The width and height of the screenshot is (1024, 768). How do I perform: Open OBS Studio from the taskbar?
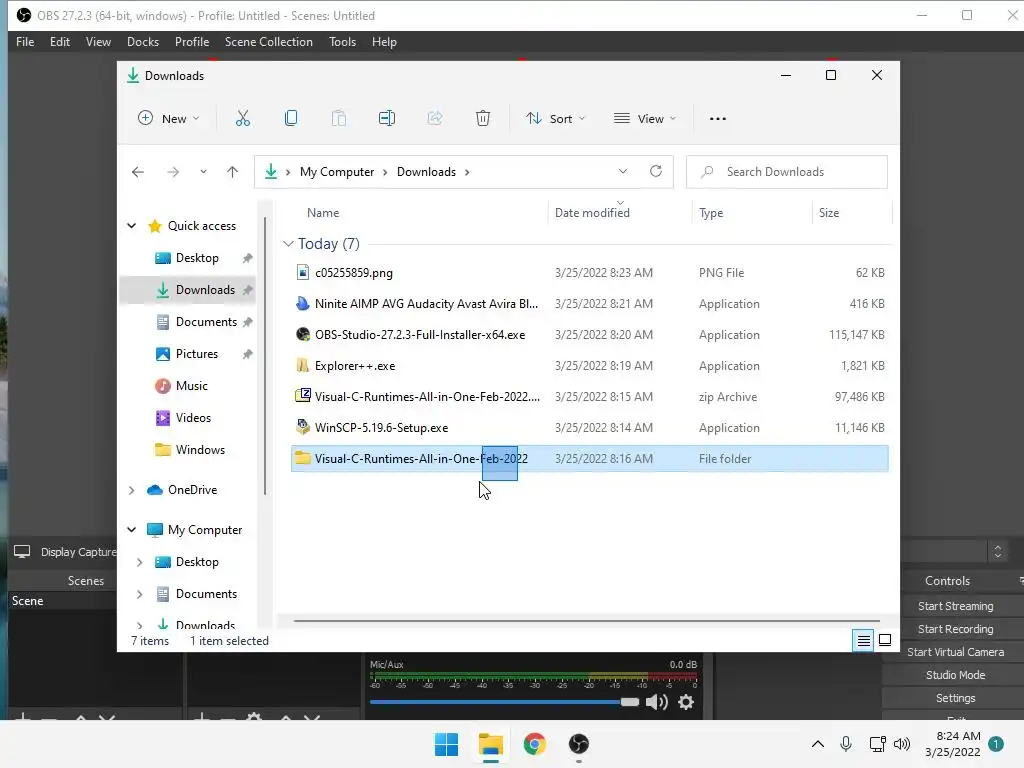point(579,744)
